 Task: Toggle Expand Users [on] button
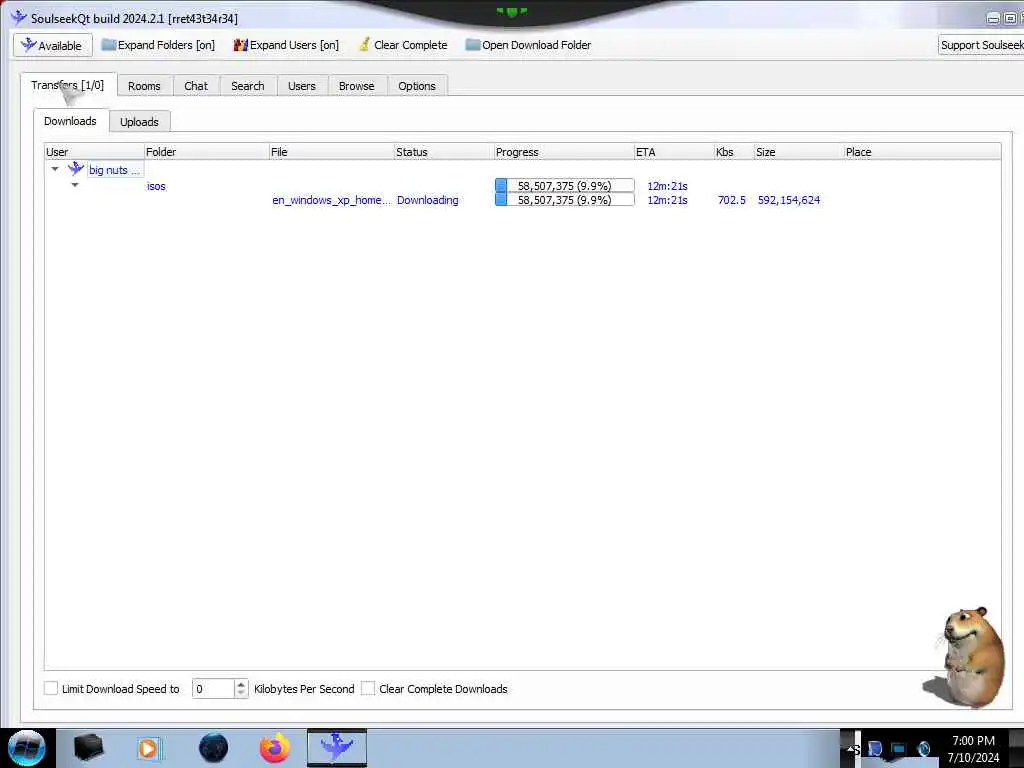point(286,45)
